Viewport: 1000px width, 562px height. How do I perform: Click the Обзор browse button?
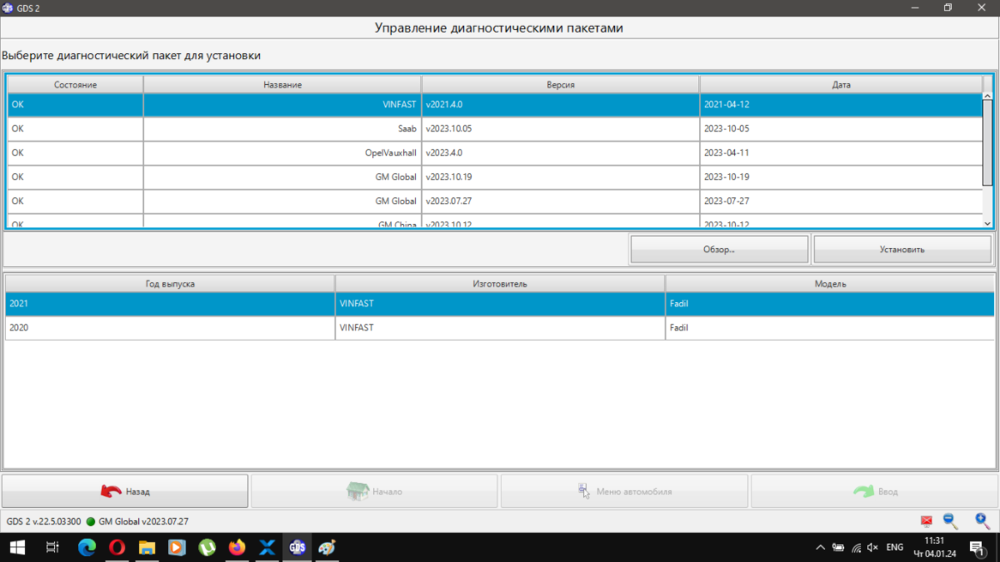click(719, 249)
